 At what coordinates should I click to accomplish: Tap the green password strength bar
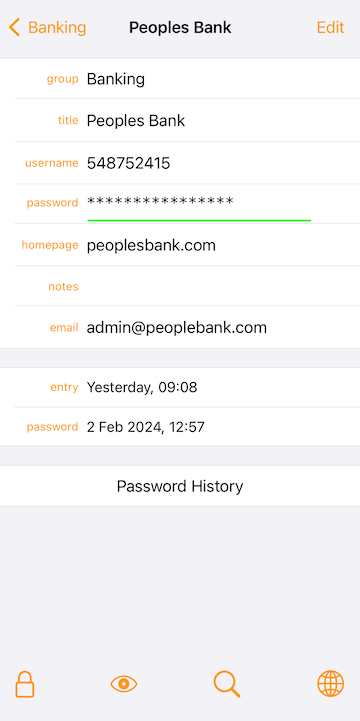[199, 220]
